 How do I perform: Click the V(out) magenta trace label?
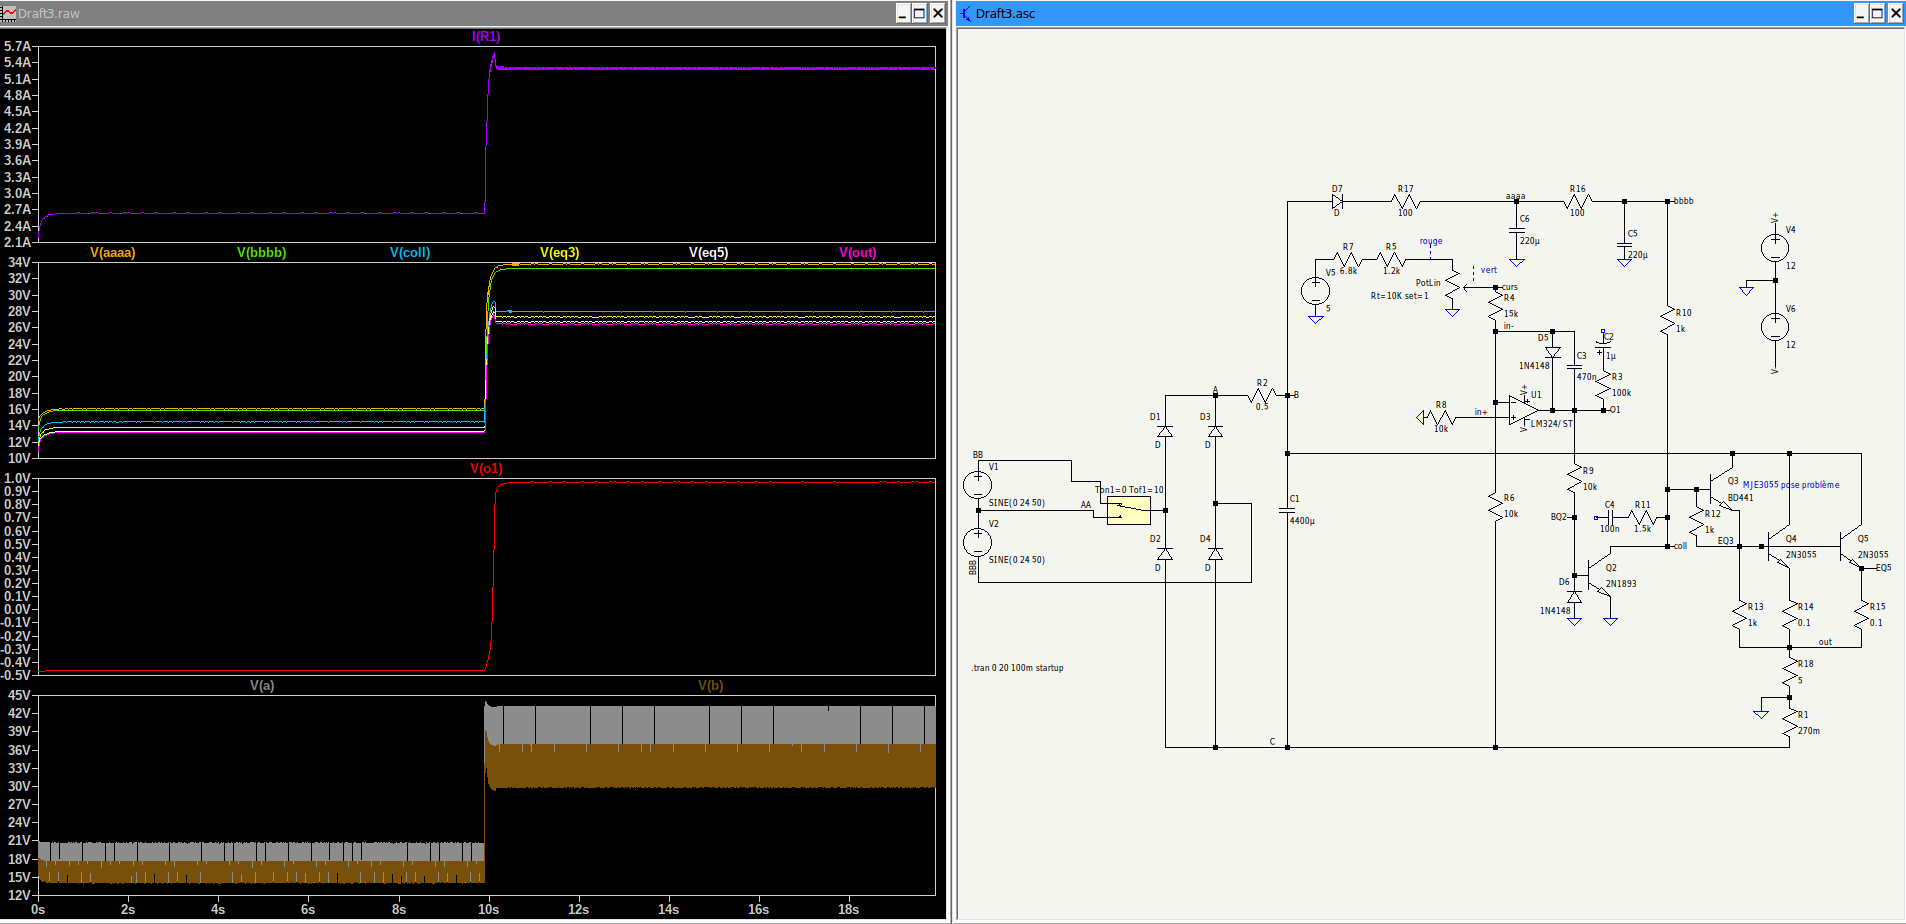tap(857, 253)
